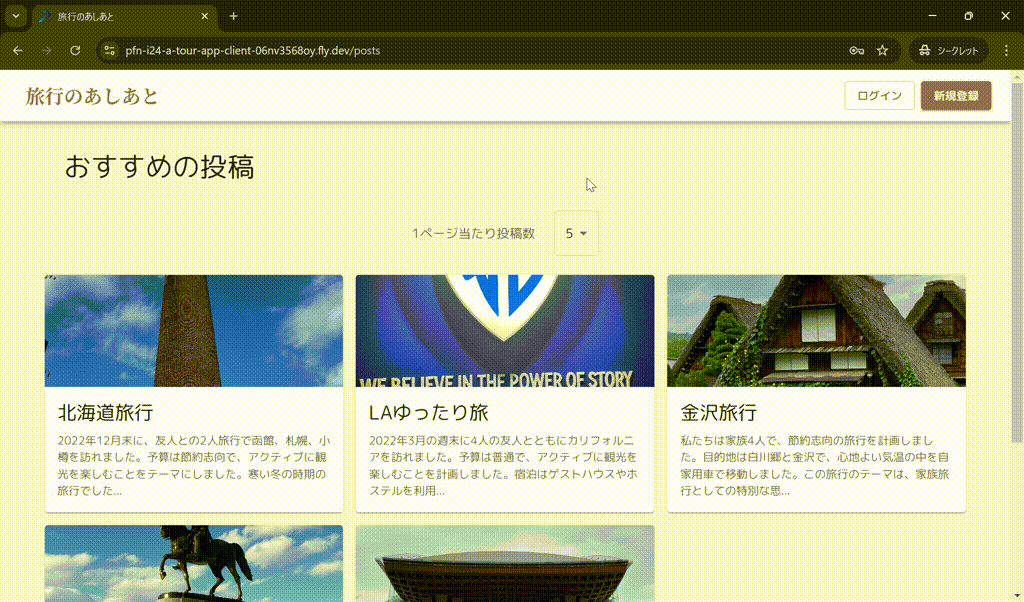The height and width of the screenshot is (602, 1024).
Task: Click the 北海道旅行 description text
Action: (x=194, y=466)
